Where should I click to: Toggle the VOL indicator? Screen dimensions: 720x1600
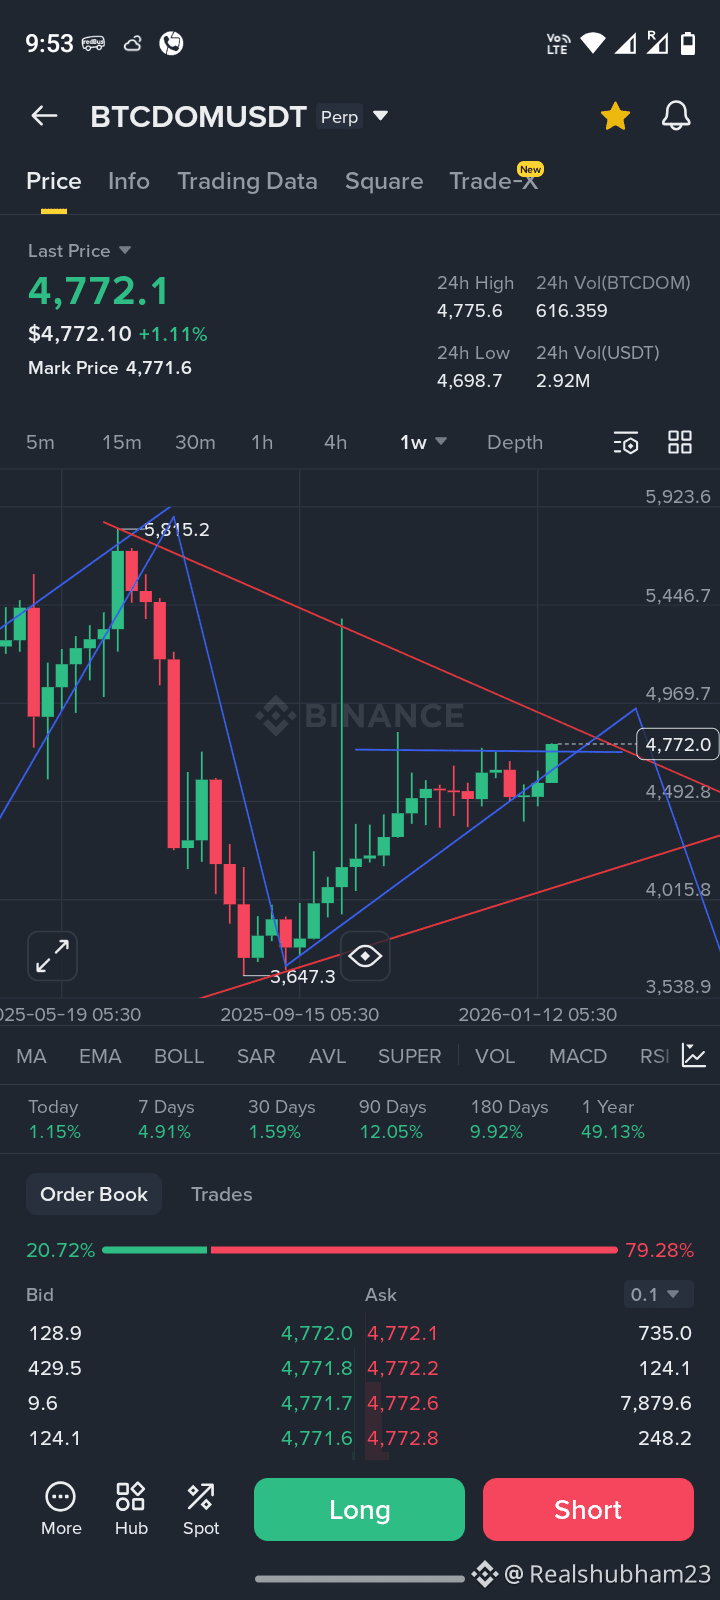click(x=495, y=1056)
